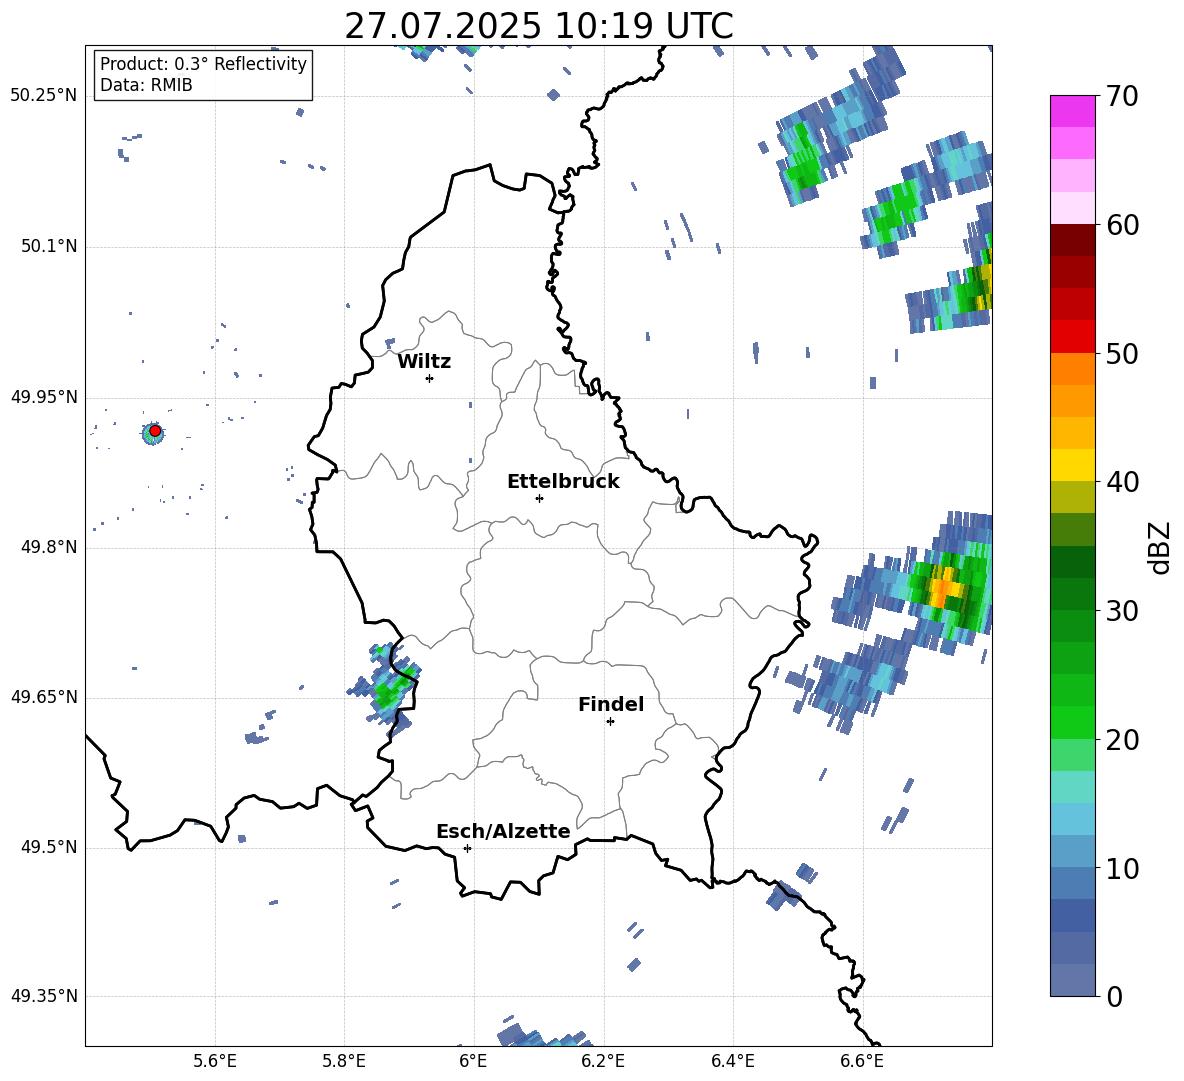Viewport: 1184px width, 1081px height.
Task: Click the bright green colorbar segment just above 20
Action: pyautogui.click(x=1072, y=723)
